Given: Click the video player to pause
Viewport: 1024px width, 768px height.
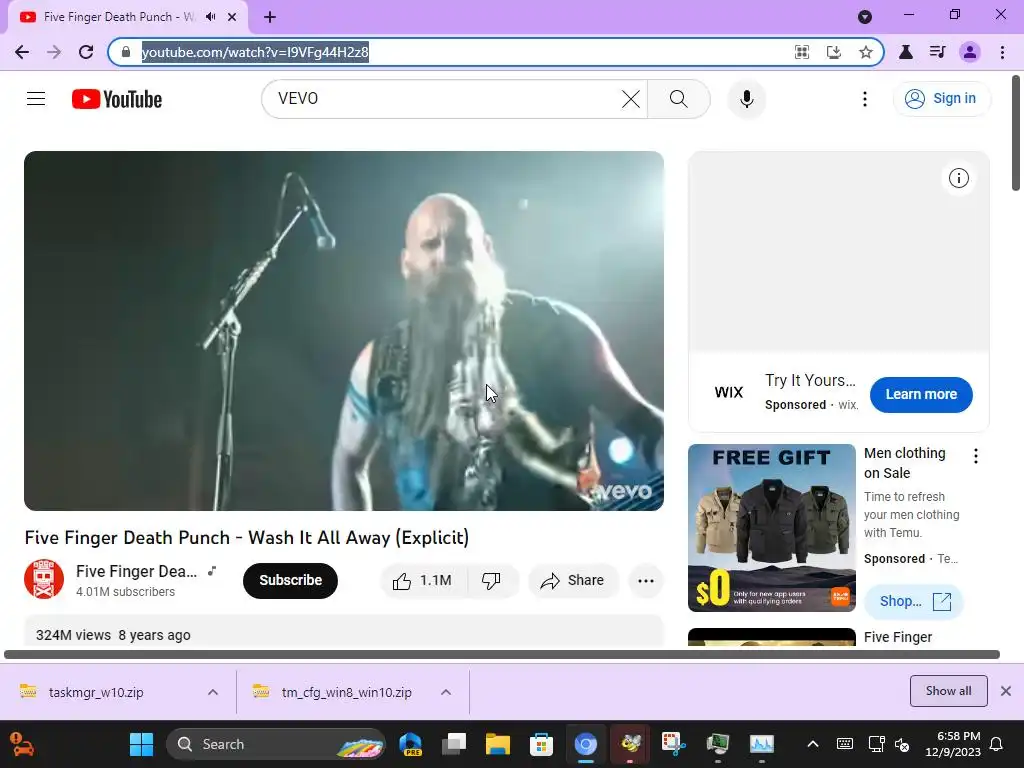Looking at the screenshot, I should (x=344, y=330).
